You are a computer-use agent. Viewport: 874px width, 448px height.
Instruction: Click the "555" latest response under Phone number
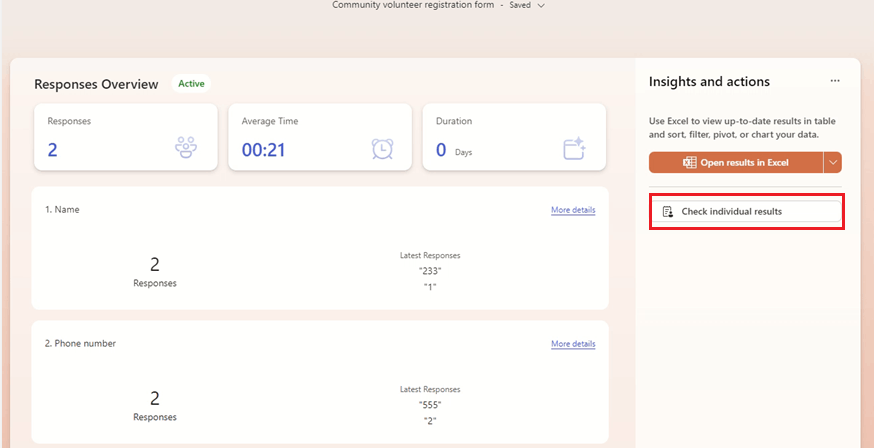[x=430, y=405]
